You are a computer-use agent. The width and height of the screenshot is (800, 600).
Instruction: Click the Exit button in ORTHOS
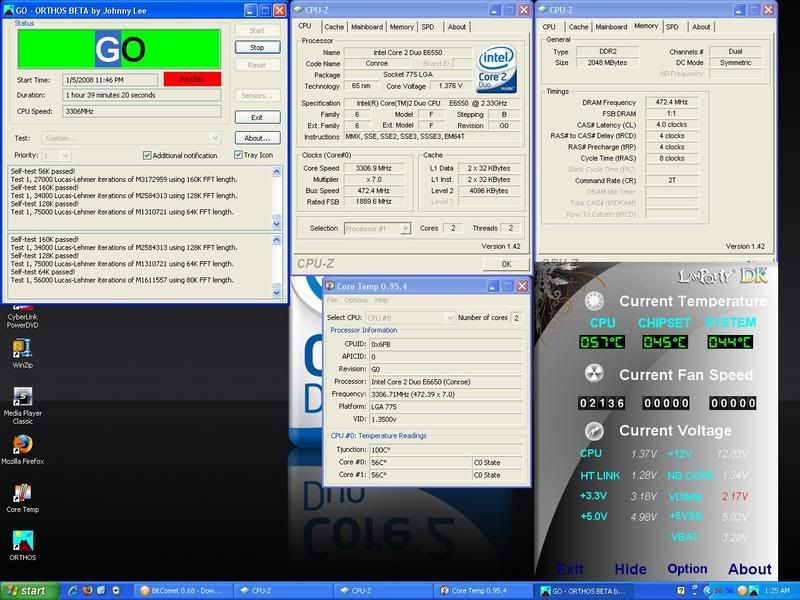click(257, 117)
